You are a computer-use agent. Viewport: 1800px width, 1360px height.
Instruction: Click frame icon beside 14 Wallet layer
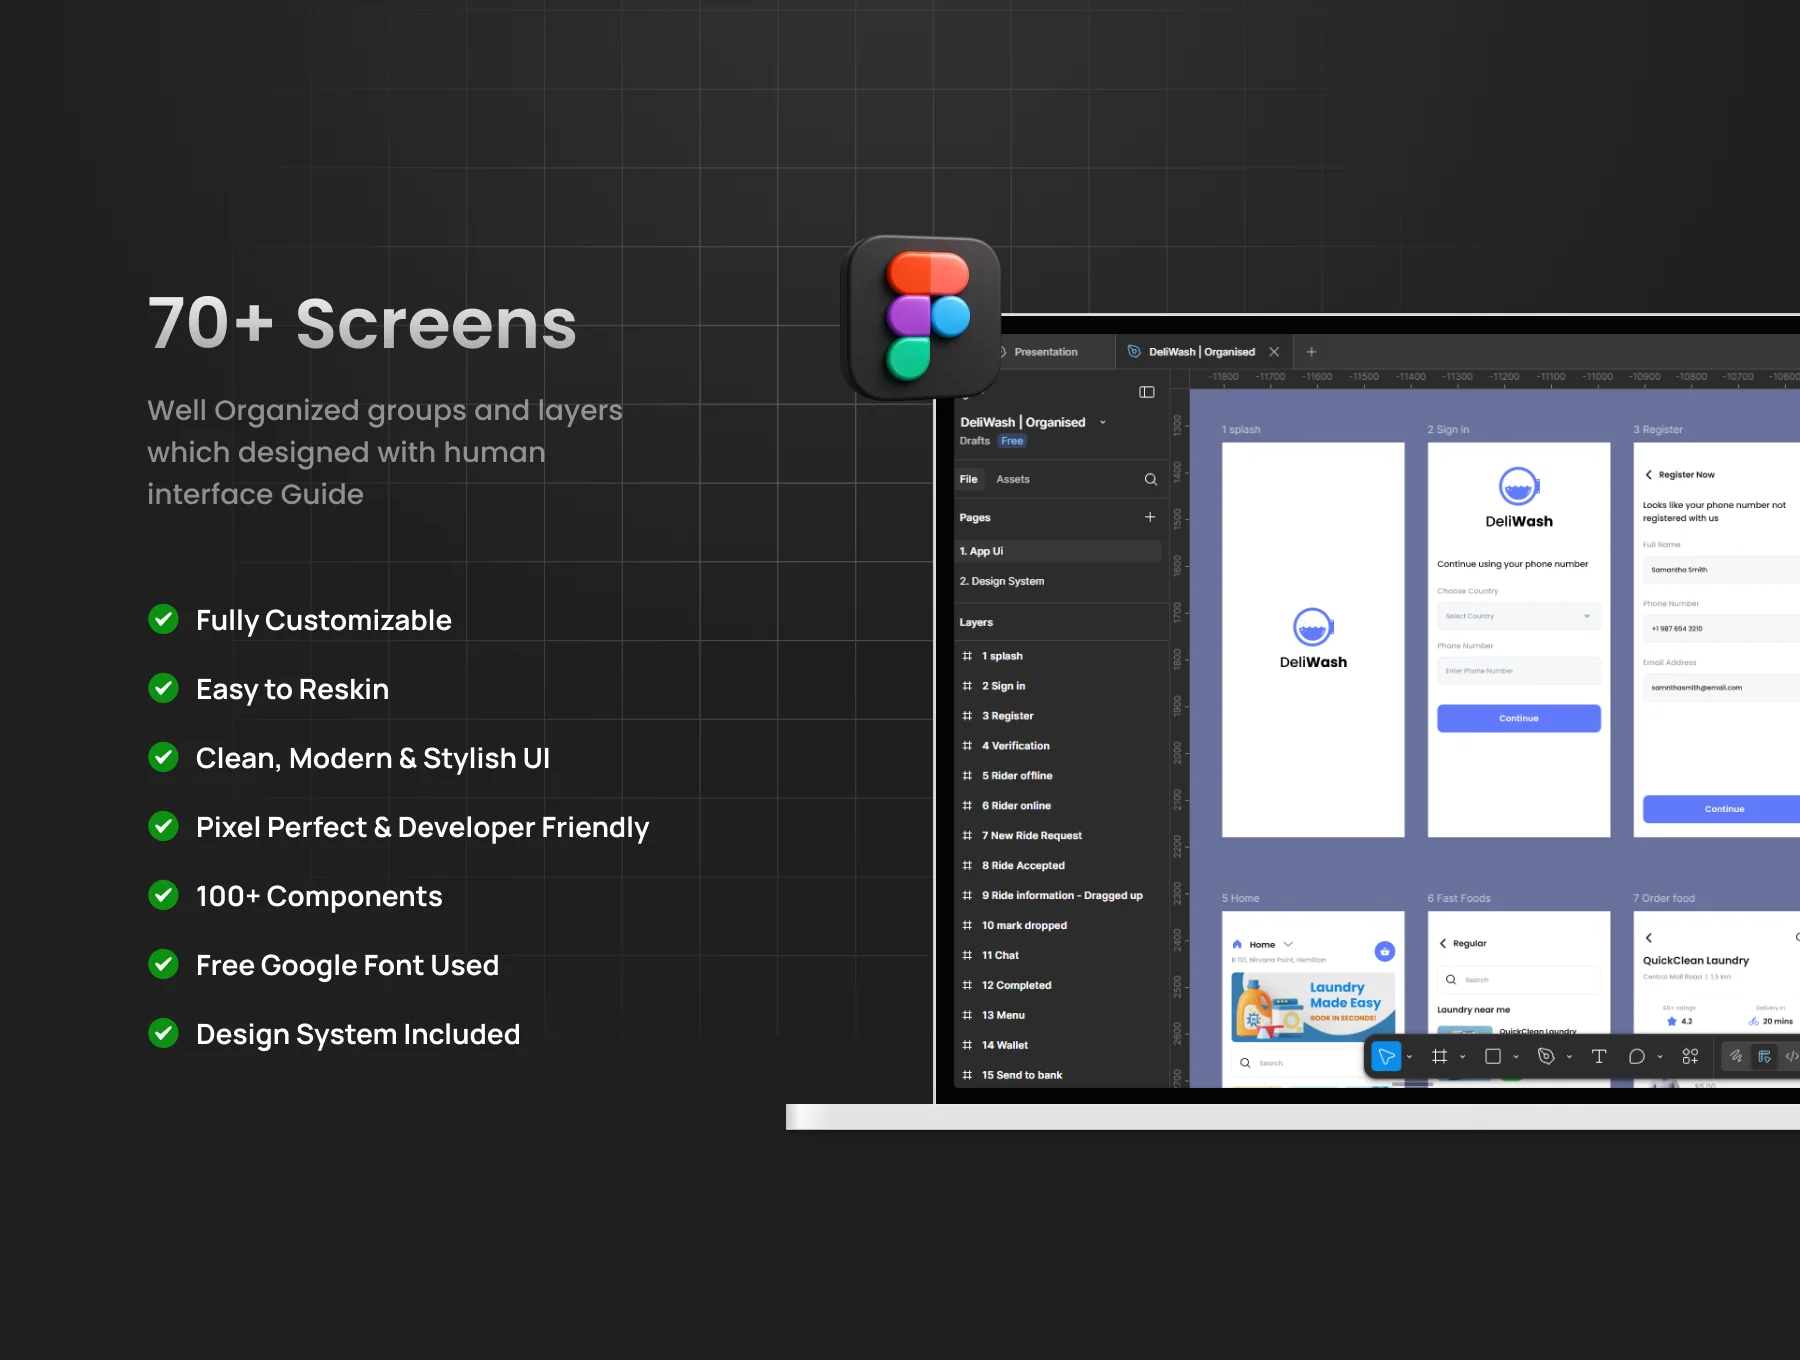point(967,1045)
